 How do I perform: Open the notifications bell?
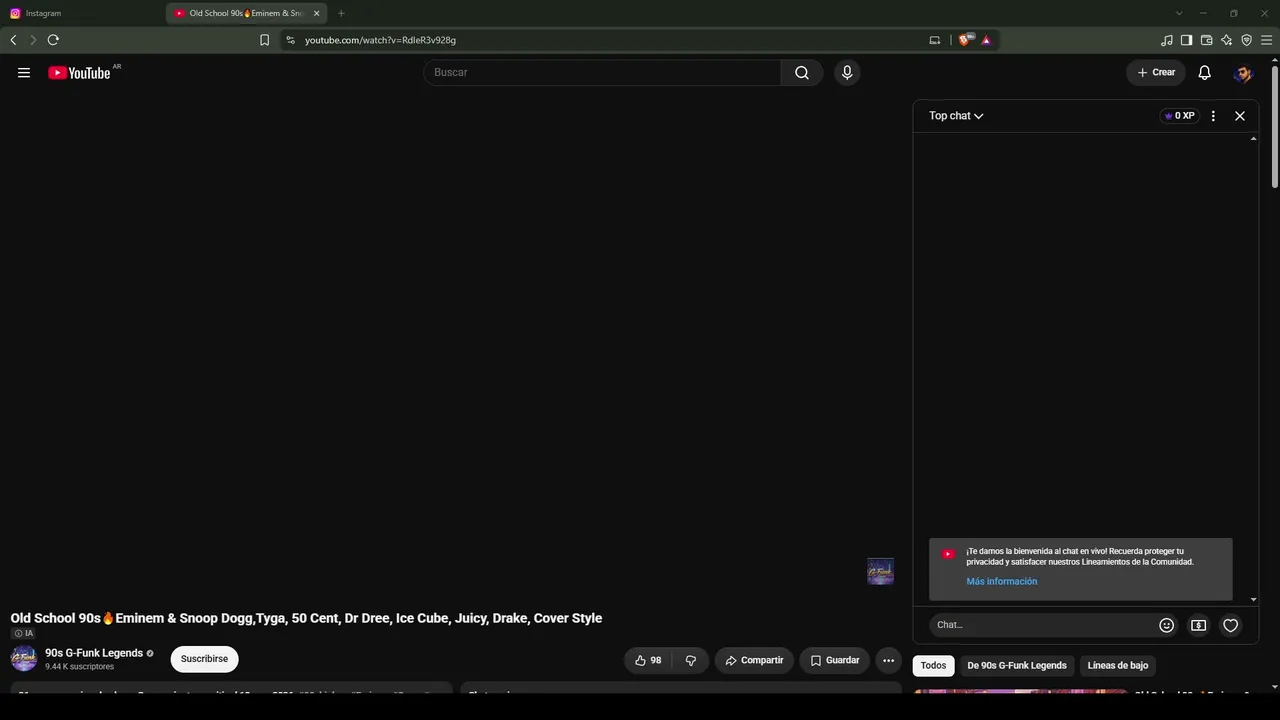pos(1205,72)
